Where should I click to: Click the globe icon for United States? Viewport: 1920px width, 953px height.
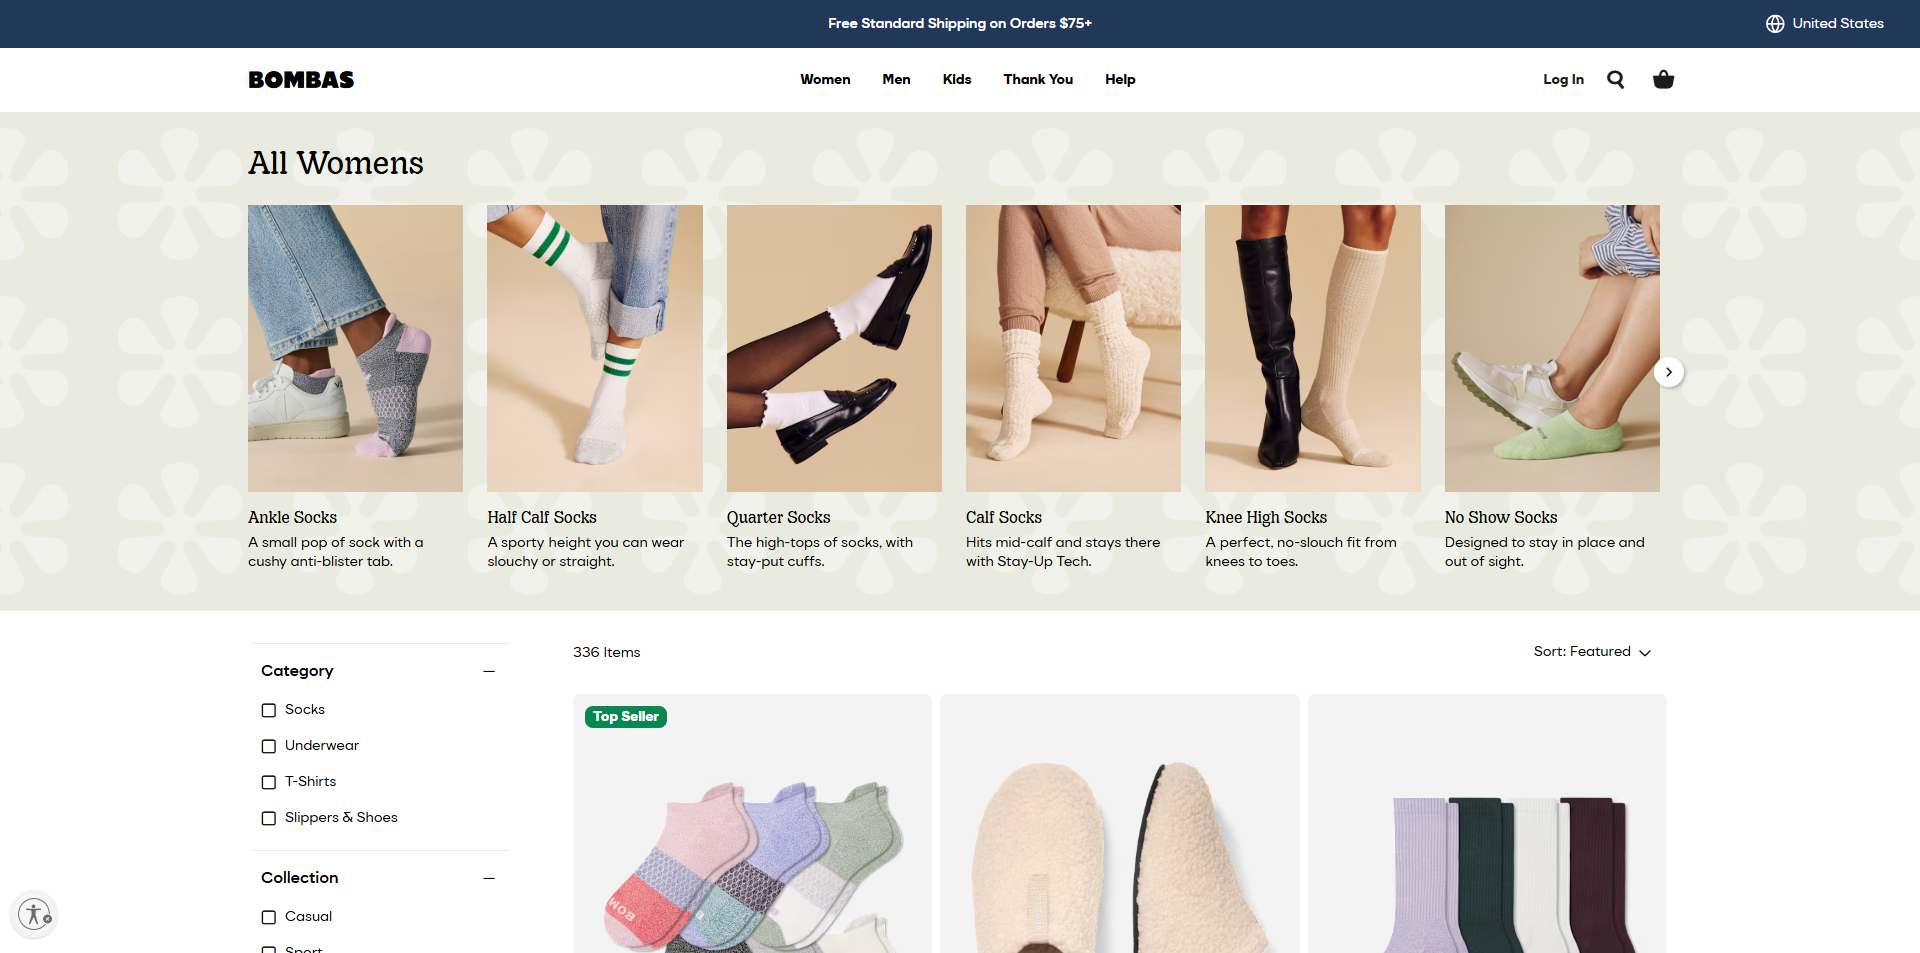(x=1774, y=24)
